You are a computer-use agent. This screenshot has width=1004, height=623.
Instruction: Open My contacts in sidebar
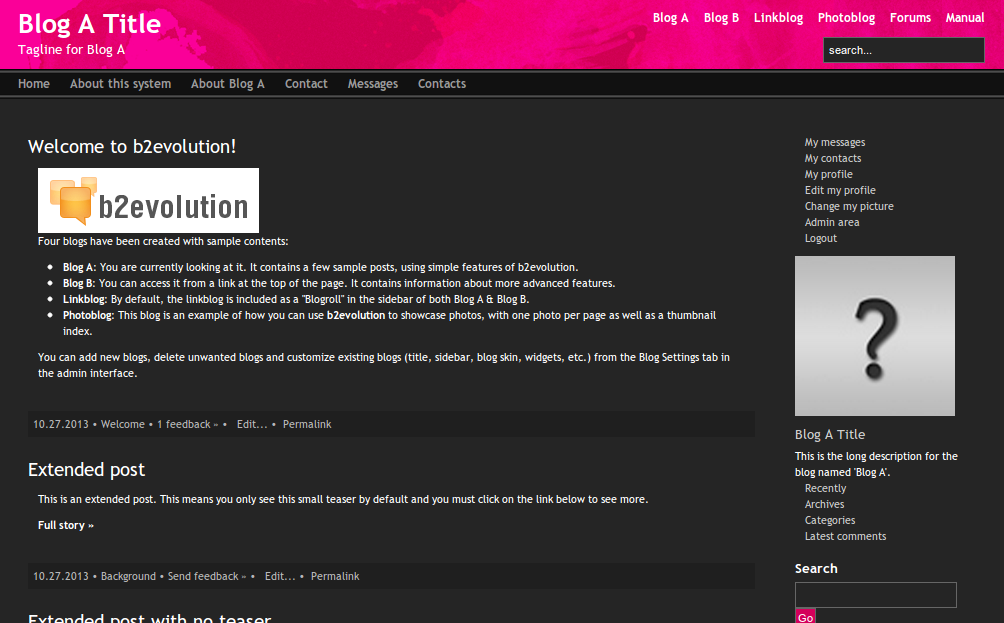[x=833, y=158]
